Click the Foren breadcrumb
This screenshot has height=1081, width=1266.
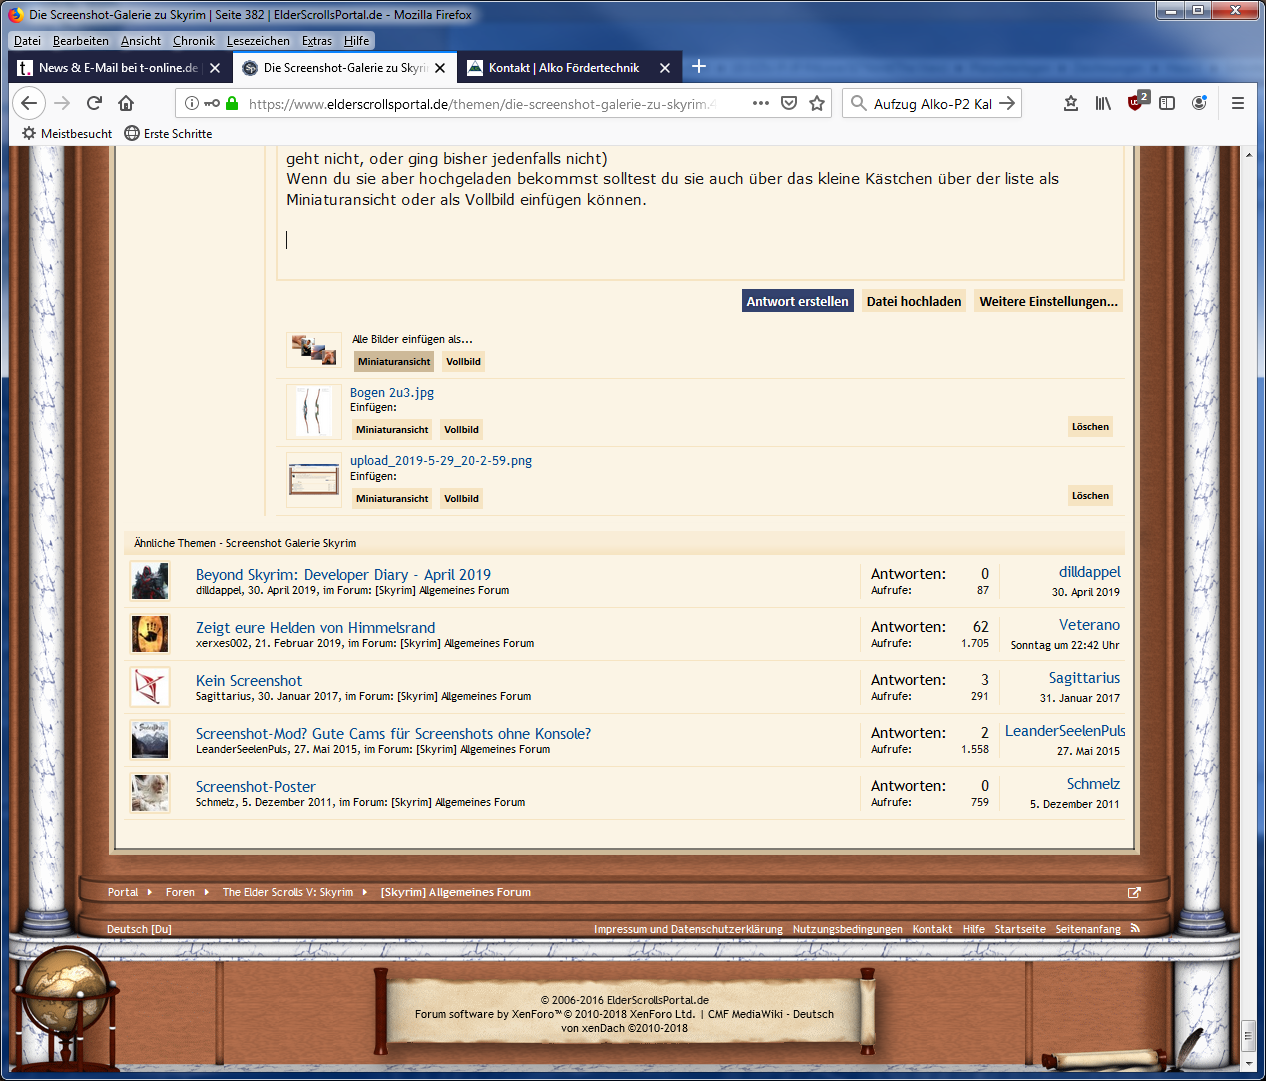pos(180,892)
